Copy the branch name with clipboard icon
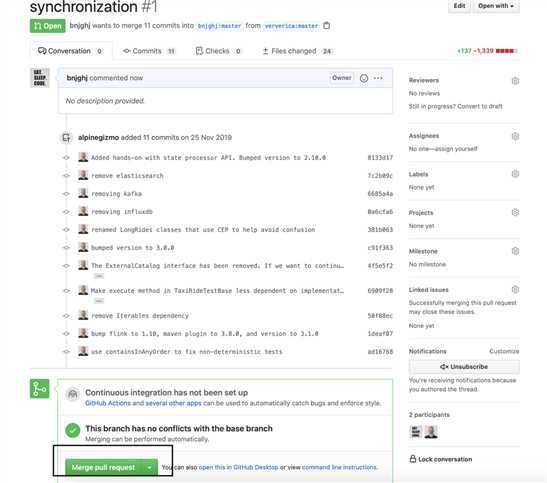Image resolution: width=547 pixels, height=483 pixels. click(327, 26)
